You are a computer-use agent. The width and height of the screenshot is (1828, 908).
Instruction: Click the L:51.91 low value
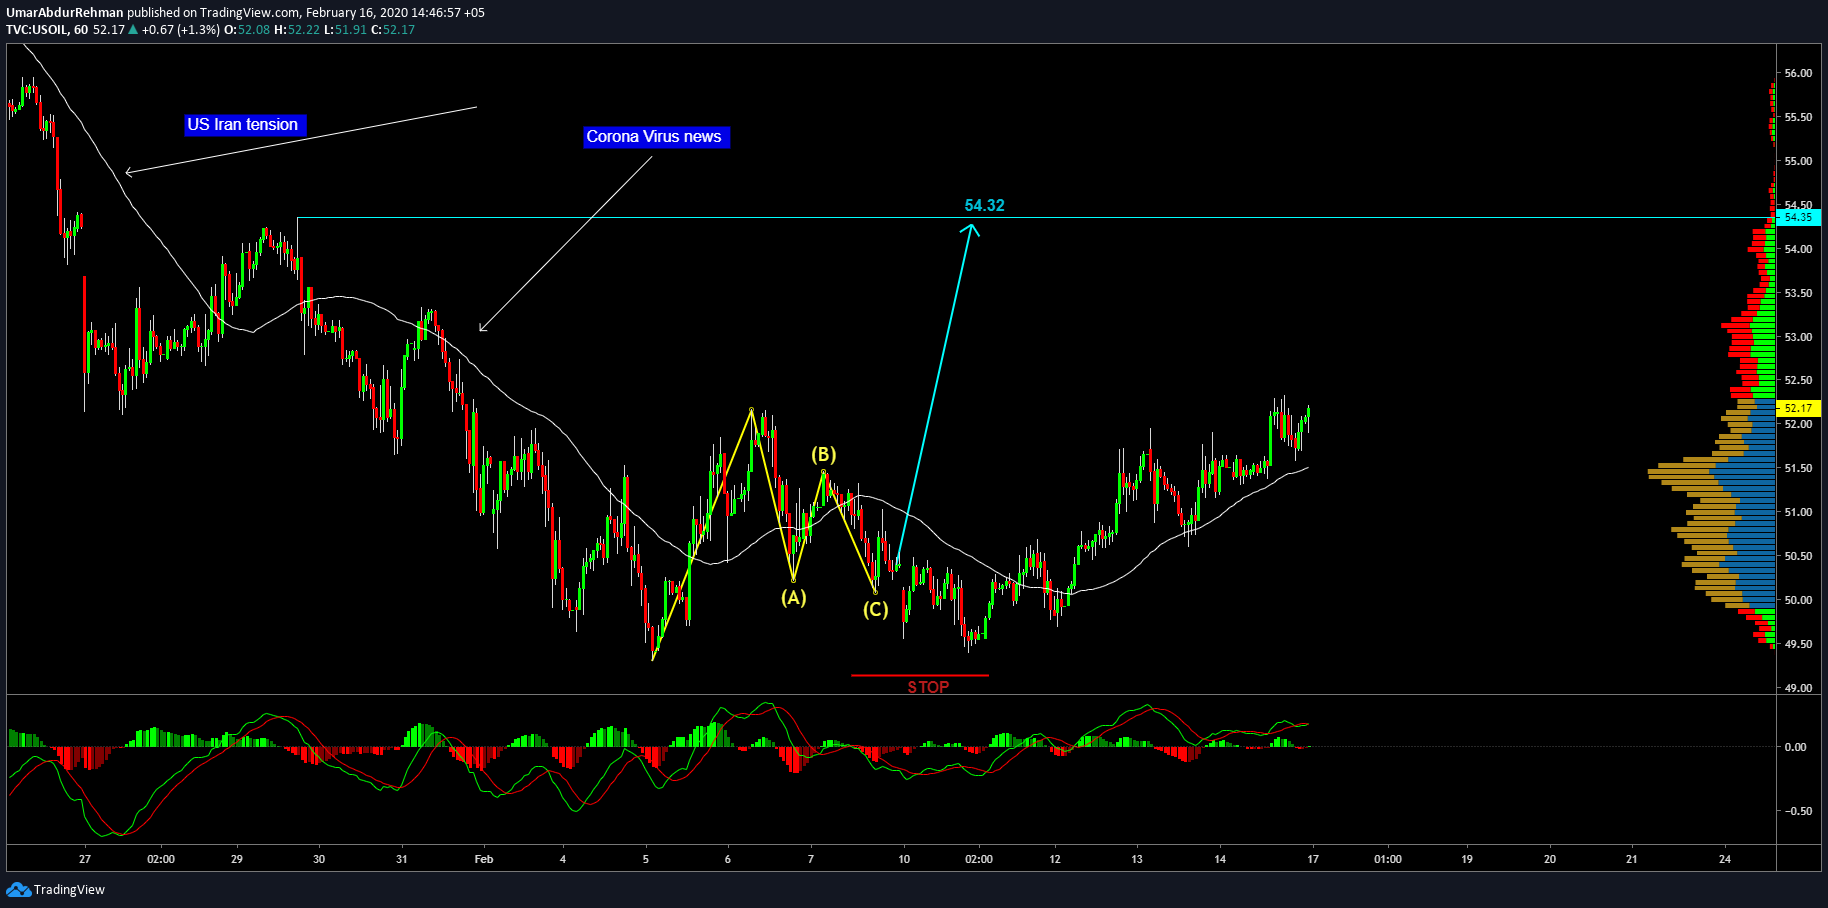coord(345,30)
